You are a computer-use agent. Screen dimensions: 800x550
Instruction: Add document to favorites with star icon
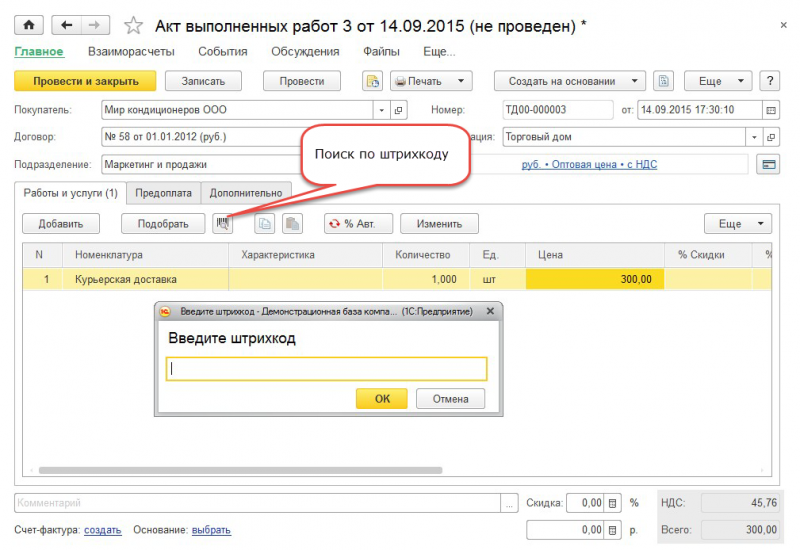click(x=133, y=25)
